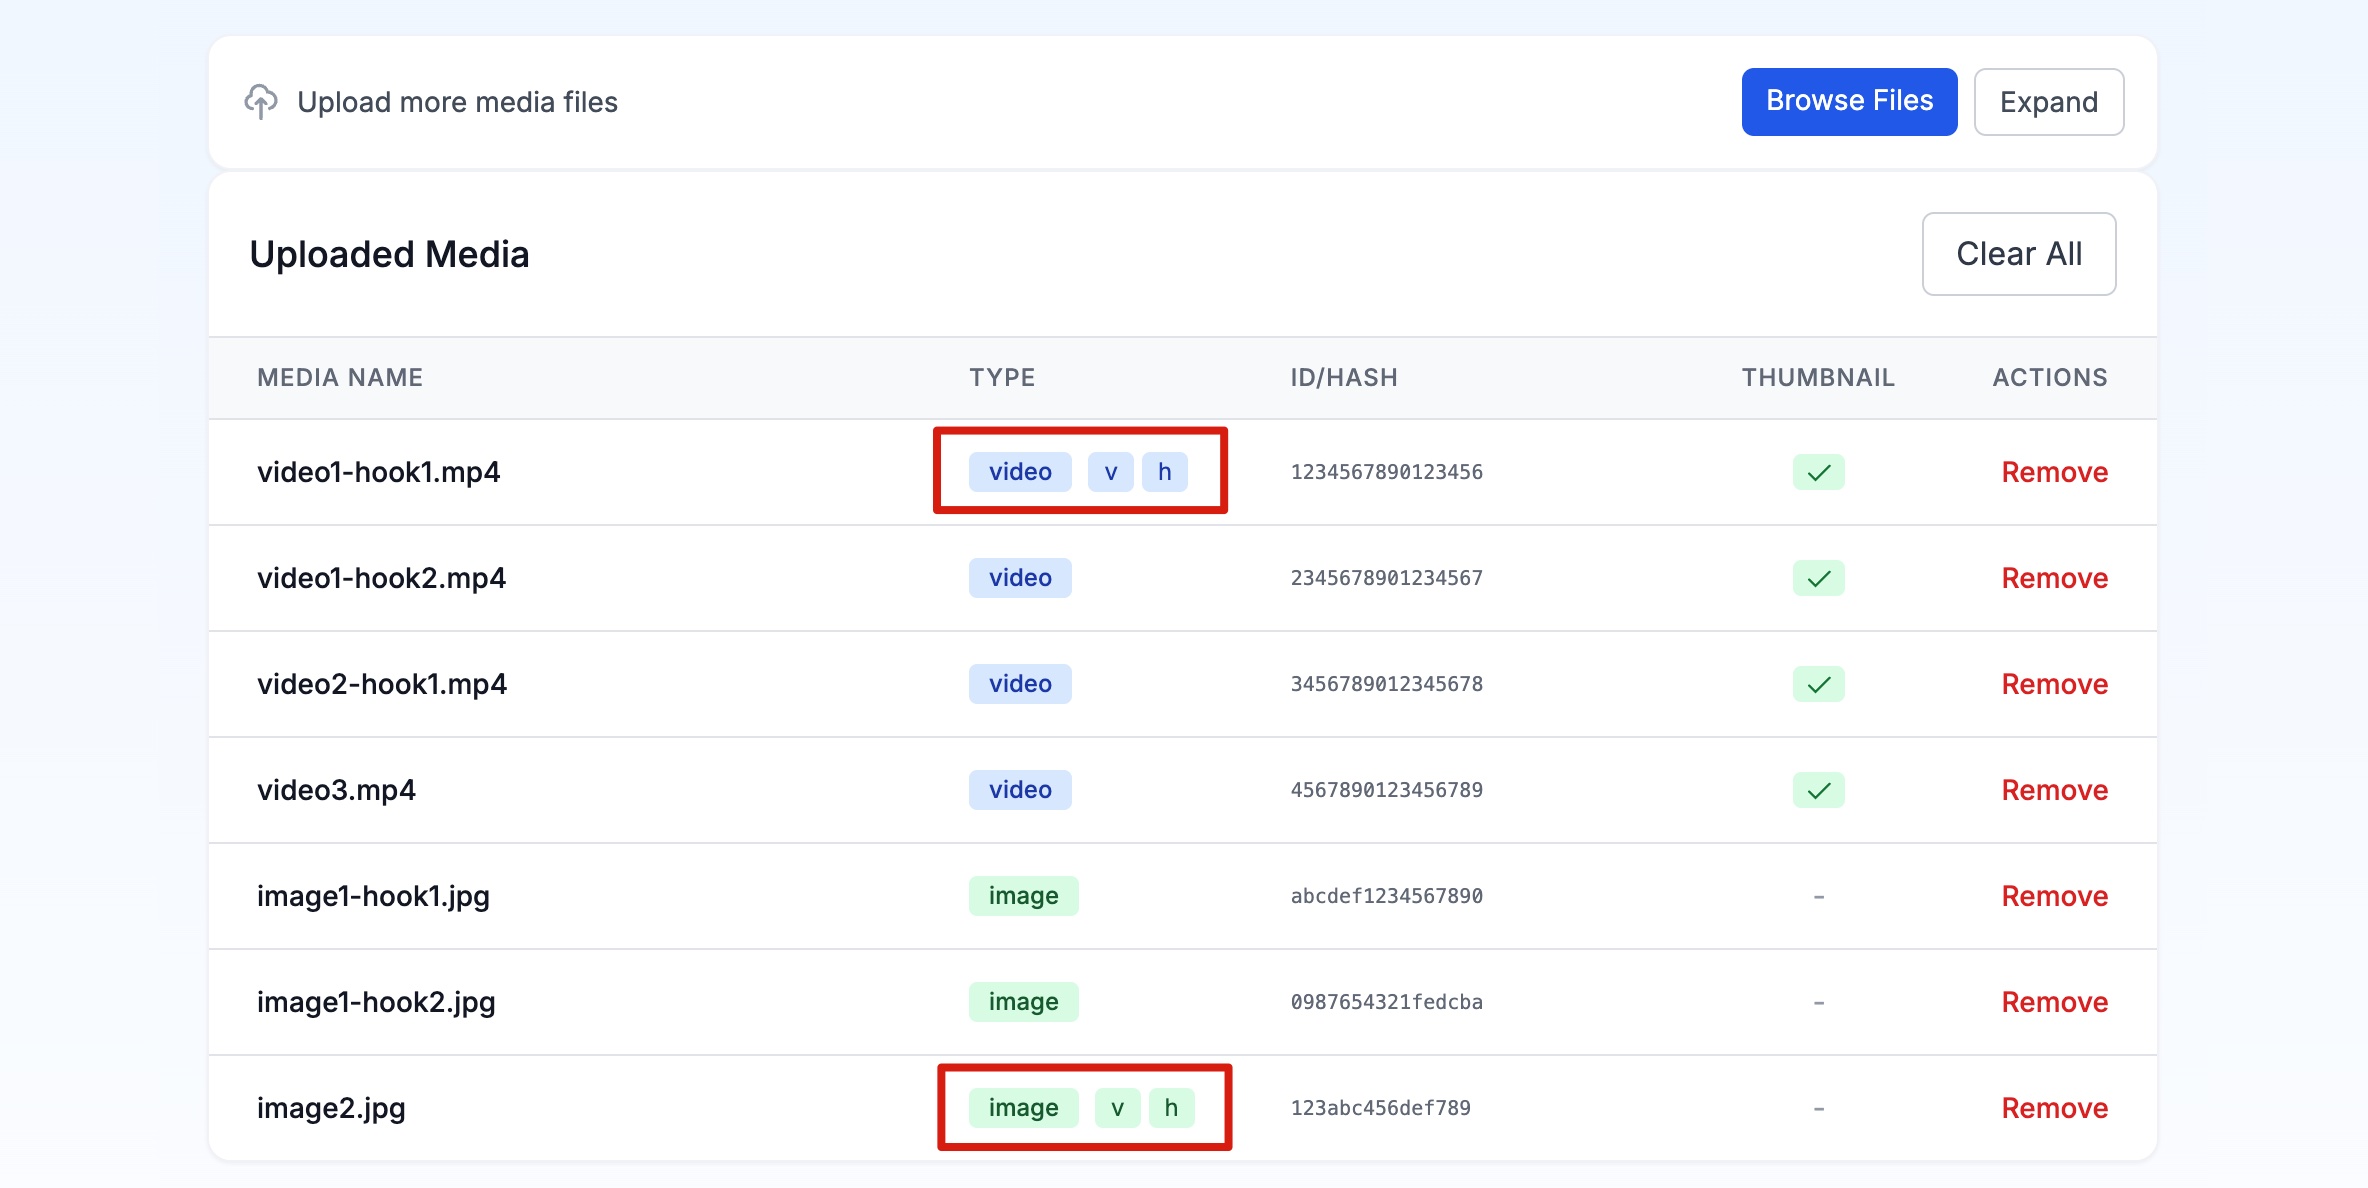Click the Media Name column header
Viewport: 2368px width, 1188px height.
[x=340, y=377]
